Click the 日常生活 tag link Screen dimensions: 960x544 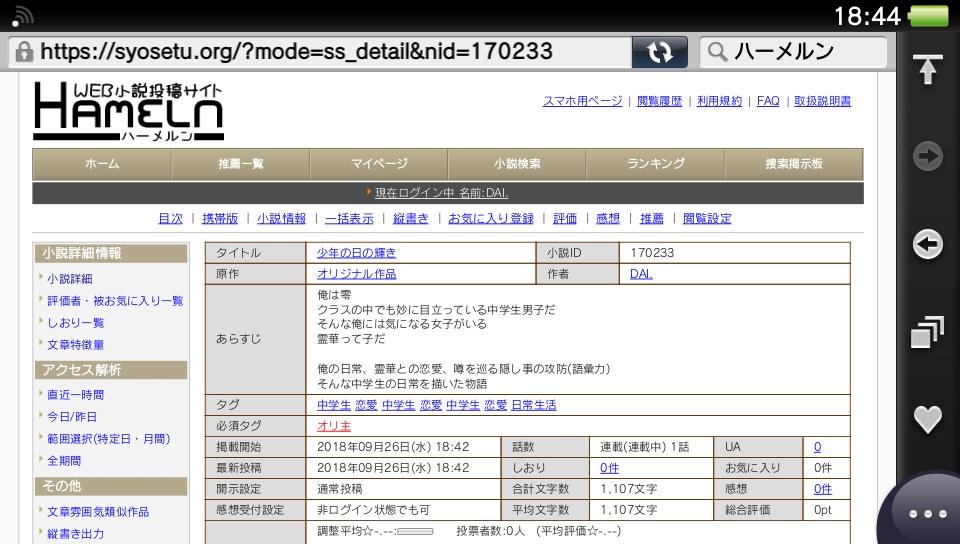[x=533, y=405]
